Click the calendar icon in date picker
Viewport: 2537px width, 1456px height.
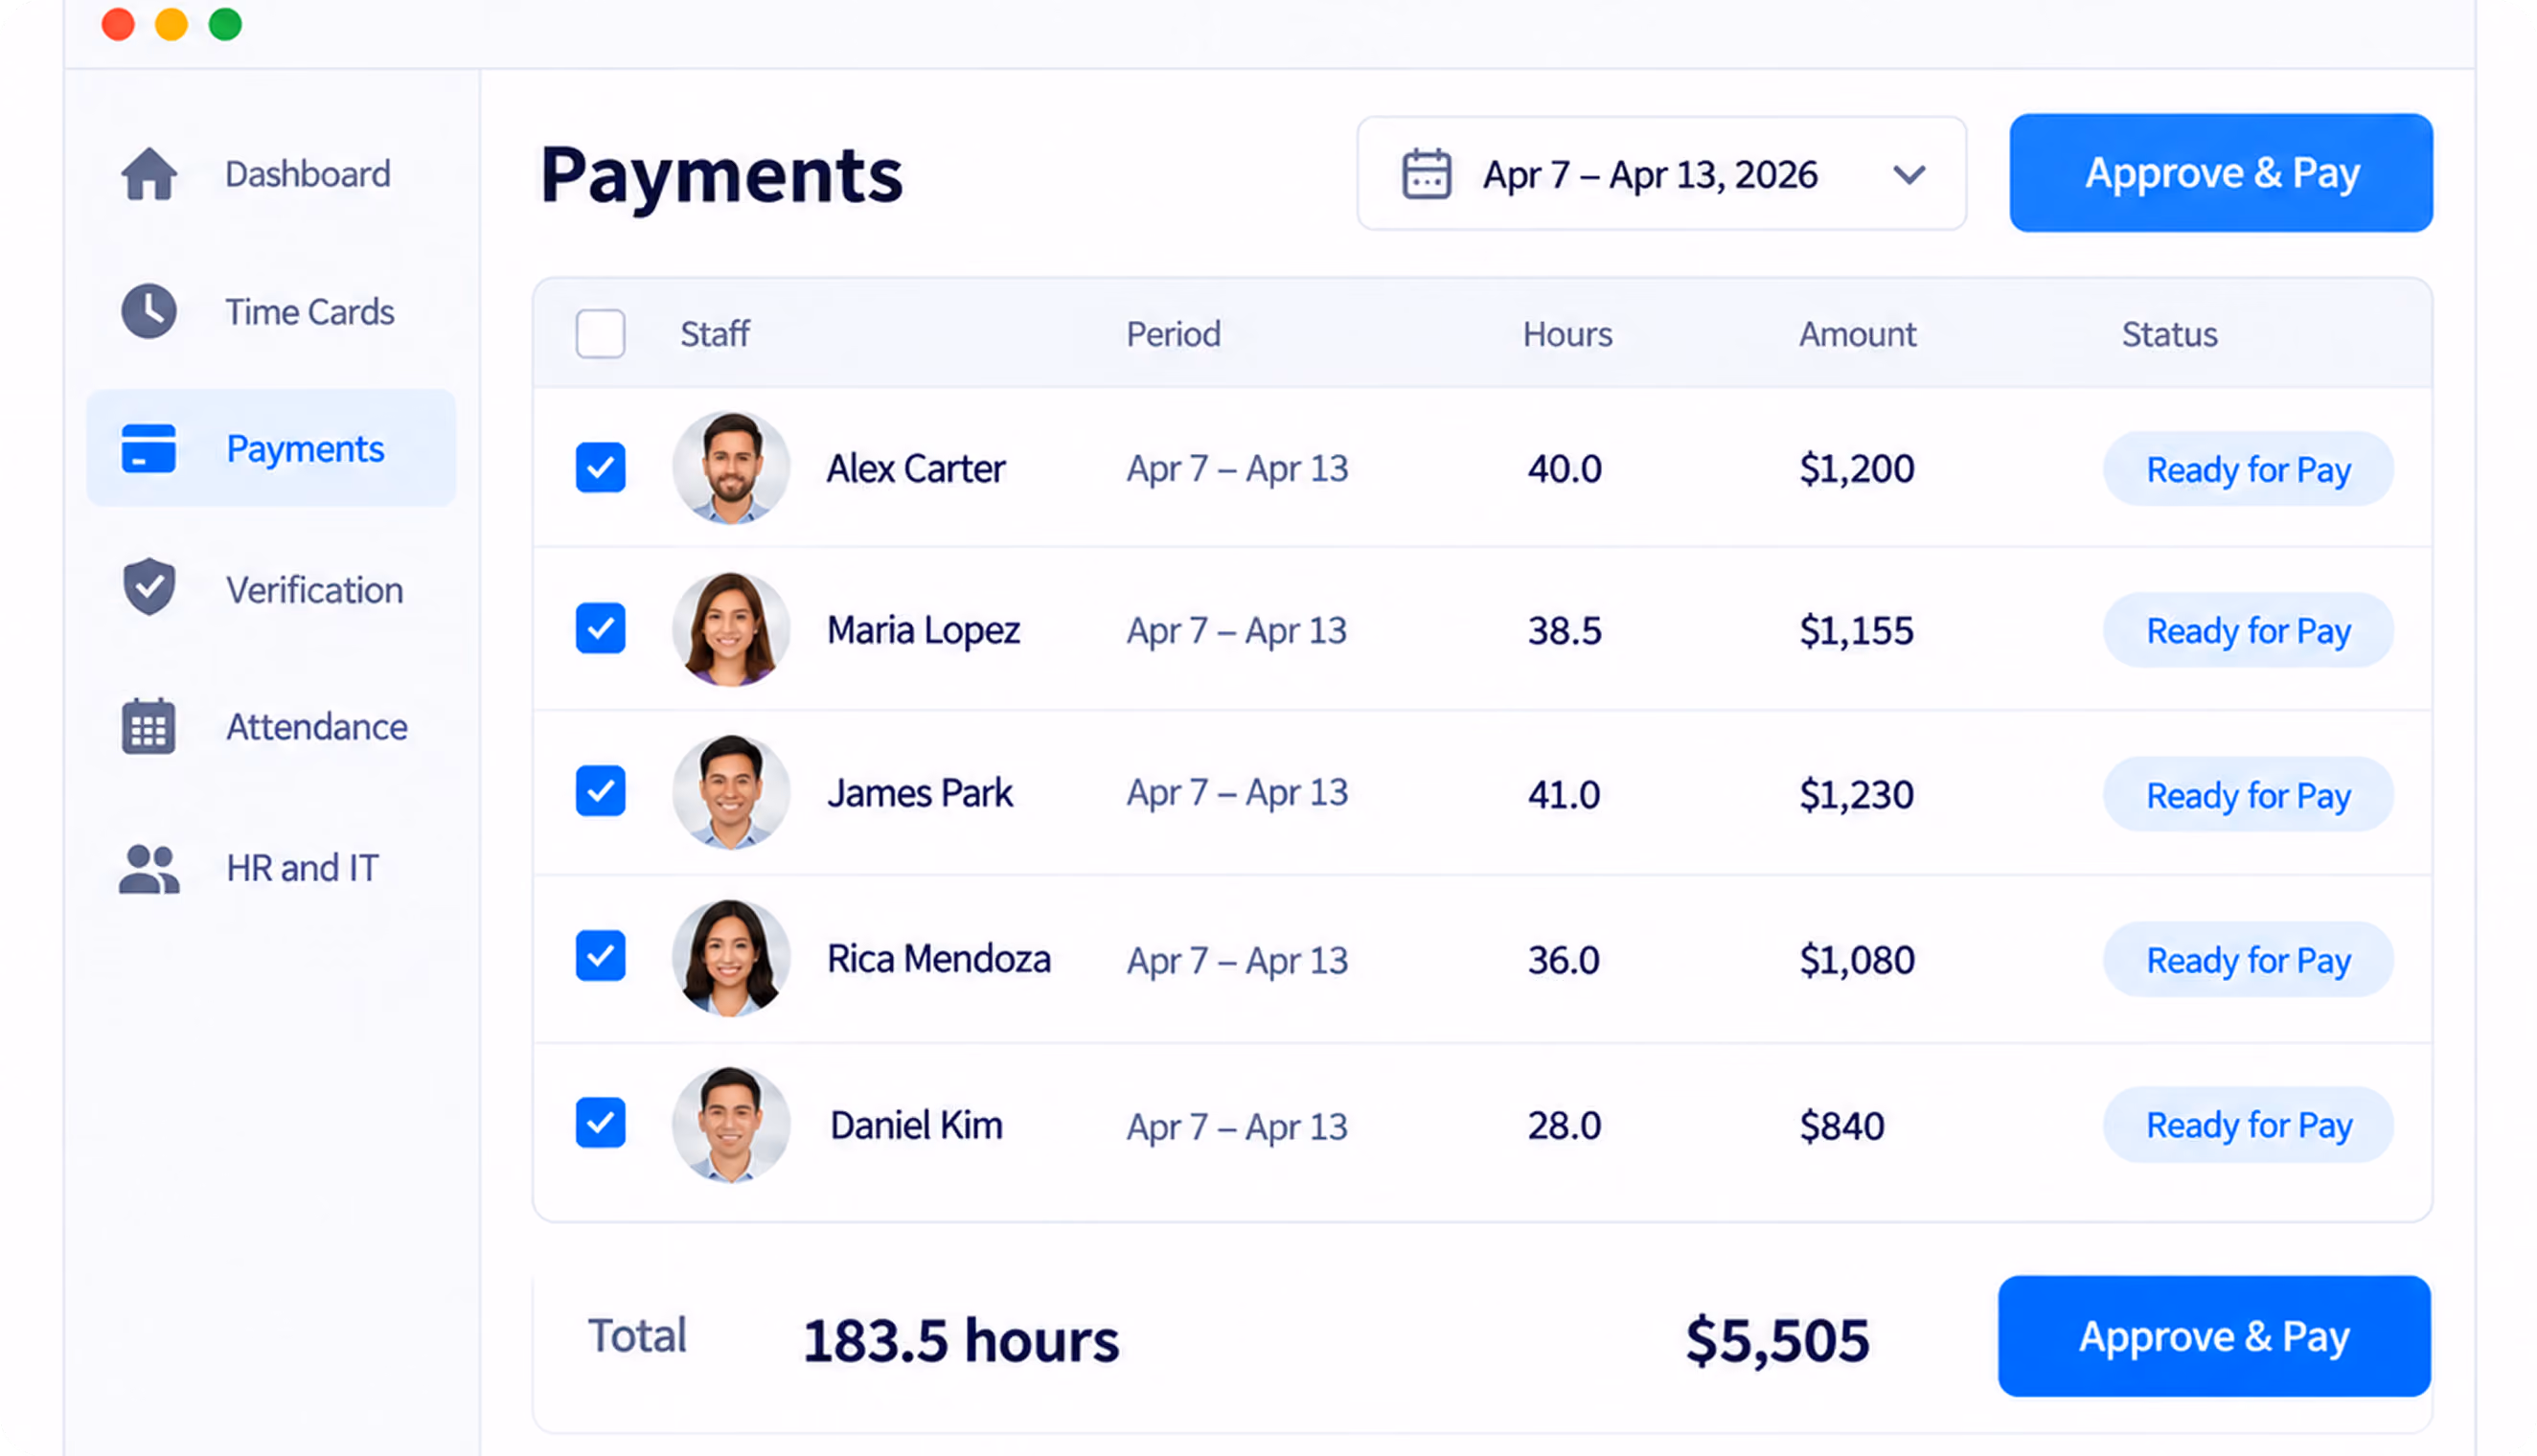click(x=1427, y=174)
